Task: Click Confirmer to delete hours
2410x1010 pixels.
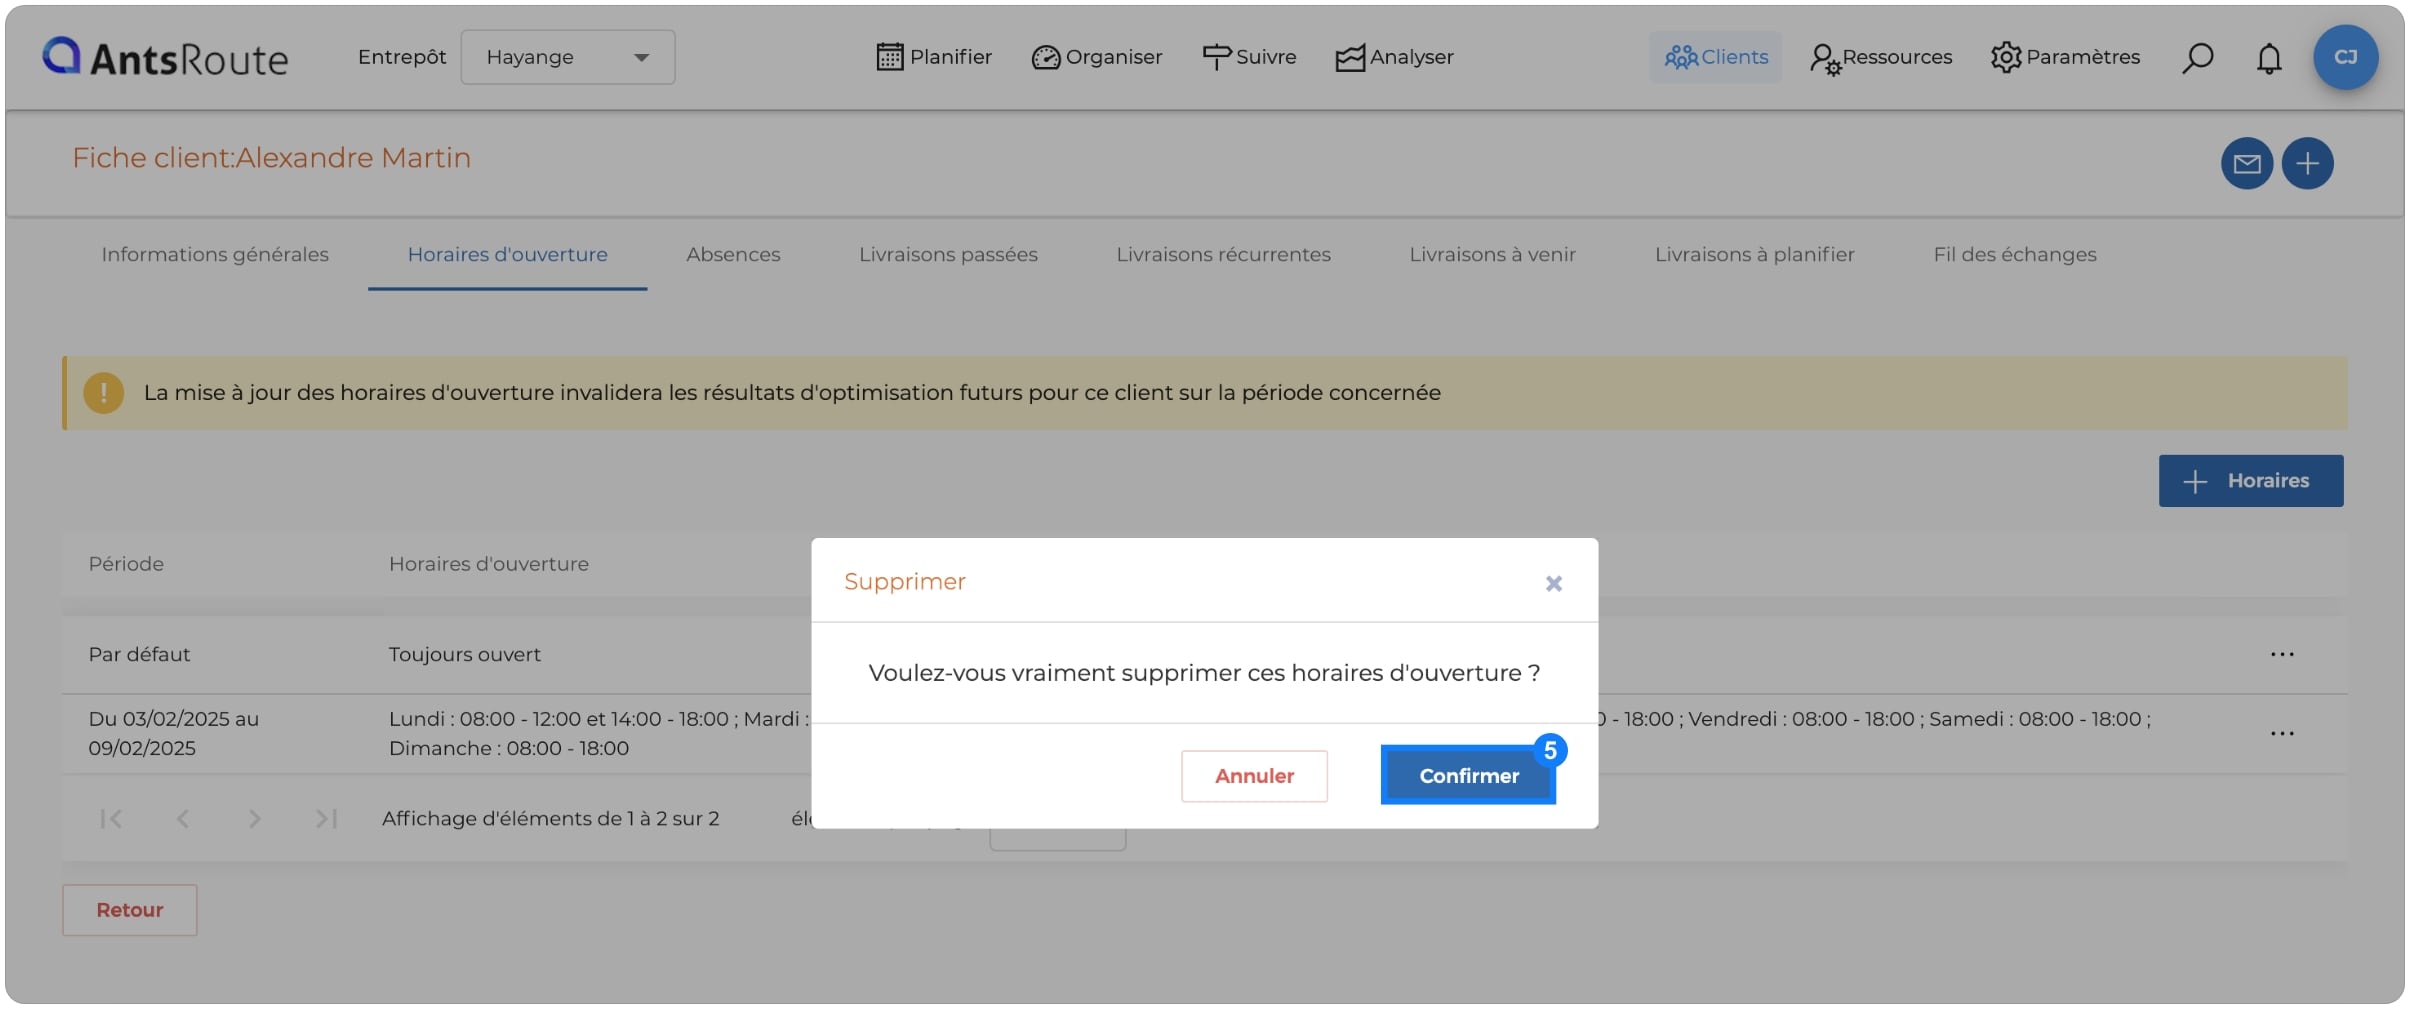Action: point(1468,776)
